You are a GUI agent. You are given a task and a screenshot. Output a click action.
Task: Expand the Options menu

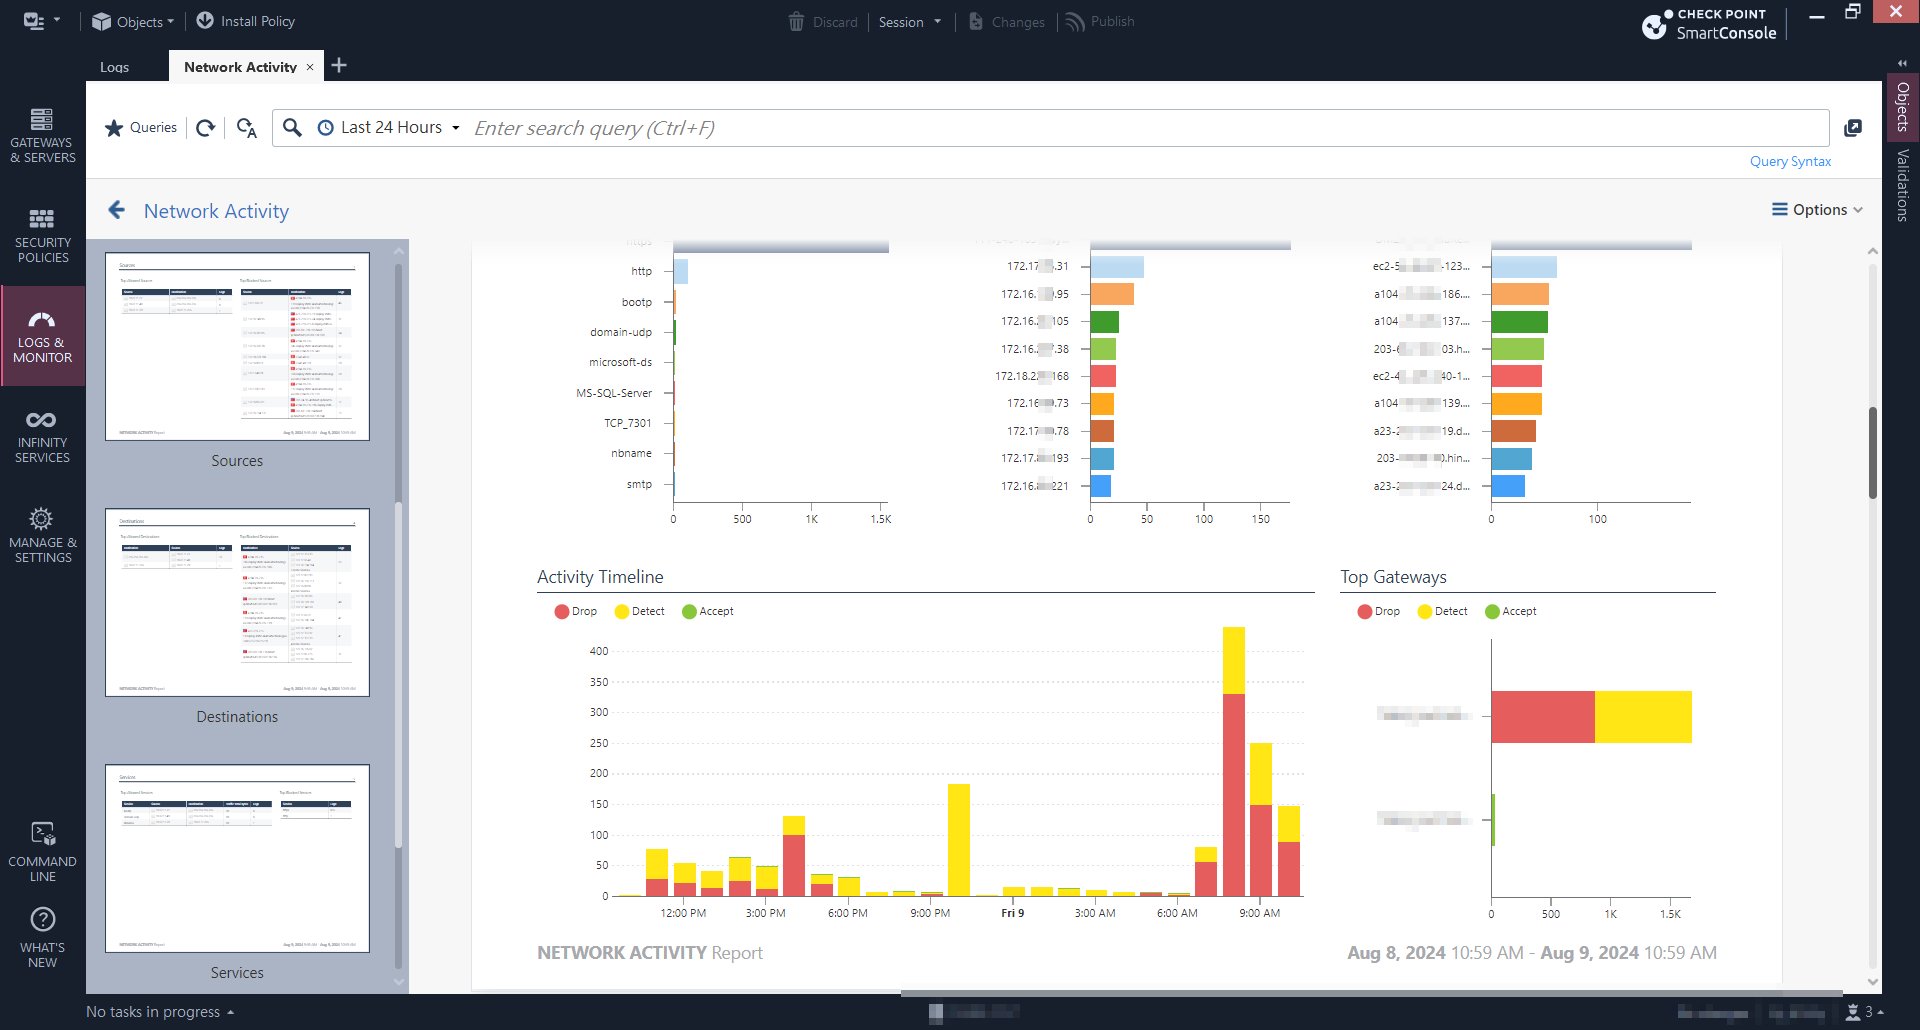pyautogui.click(x=1817, y=210)
